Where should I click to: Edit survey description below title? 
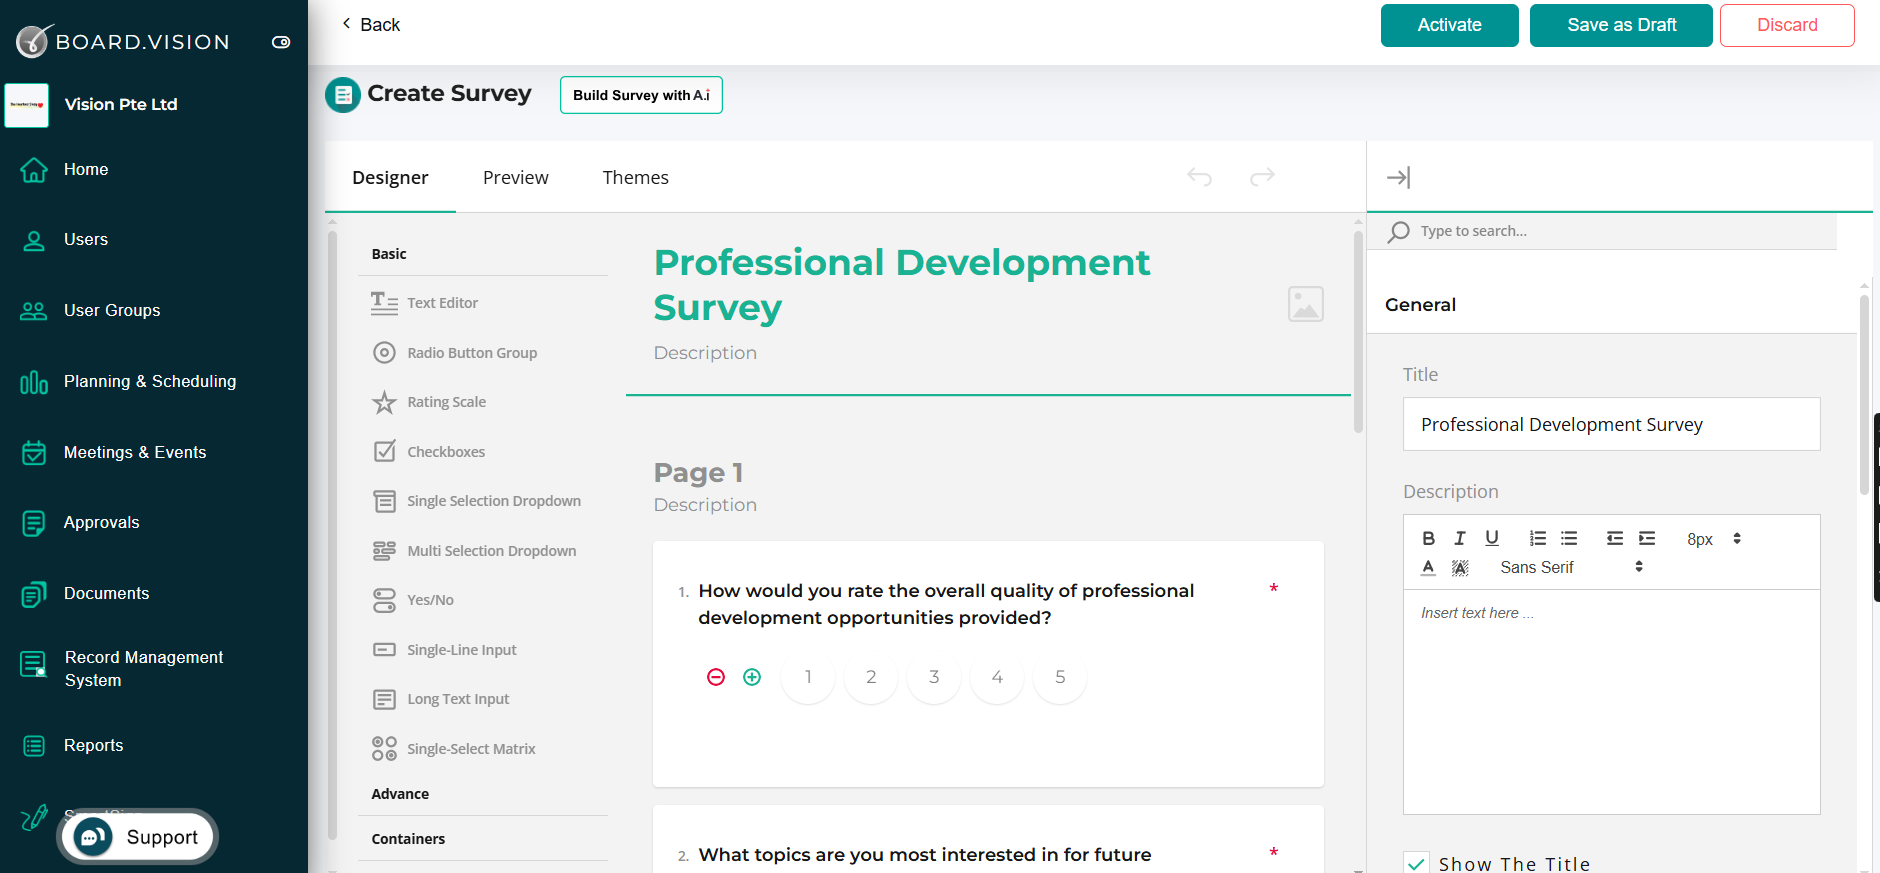[x=705, y=353]
